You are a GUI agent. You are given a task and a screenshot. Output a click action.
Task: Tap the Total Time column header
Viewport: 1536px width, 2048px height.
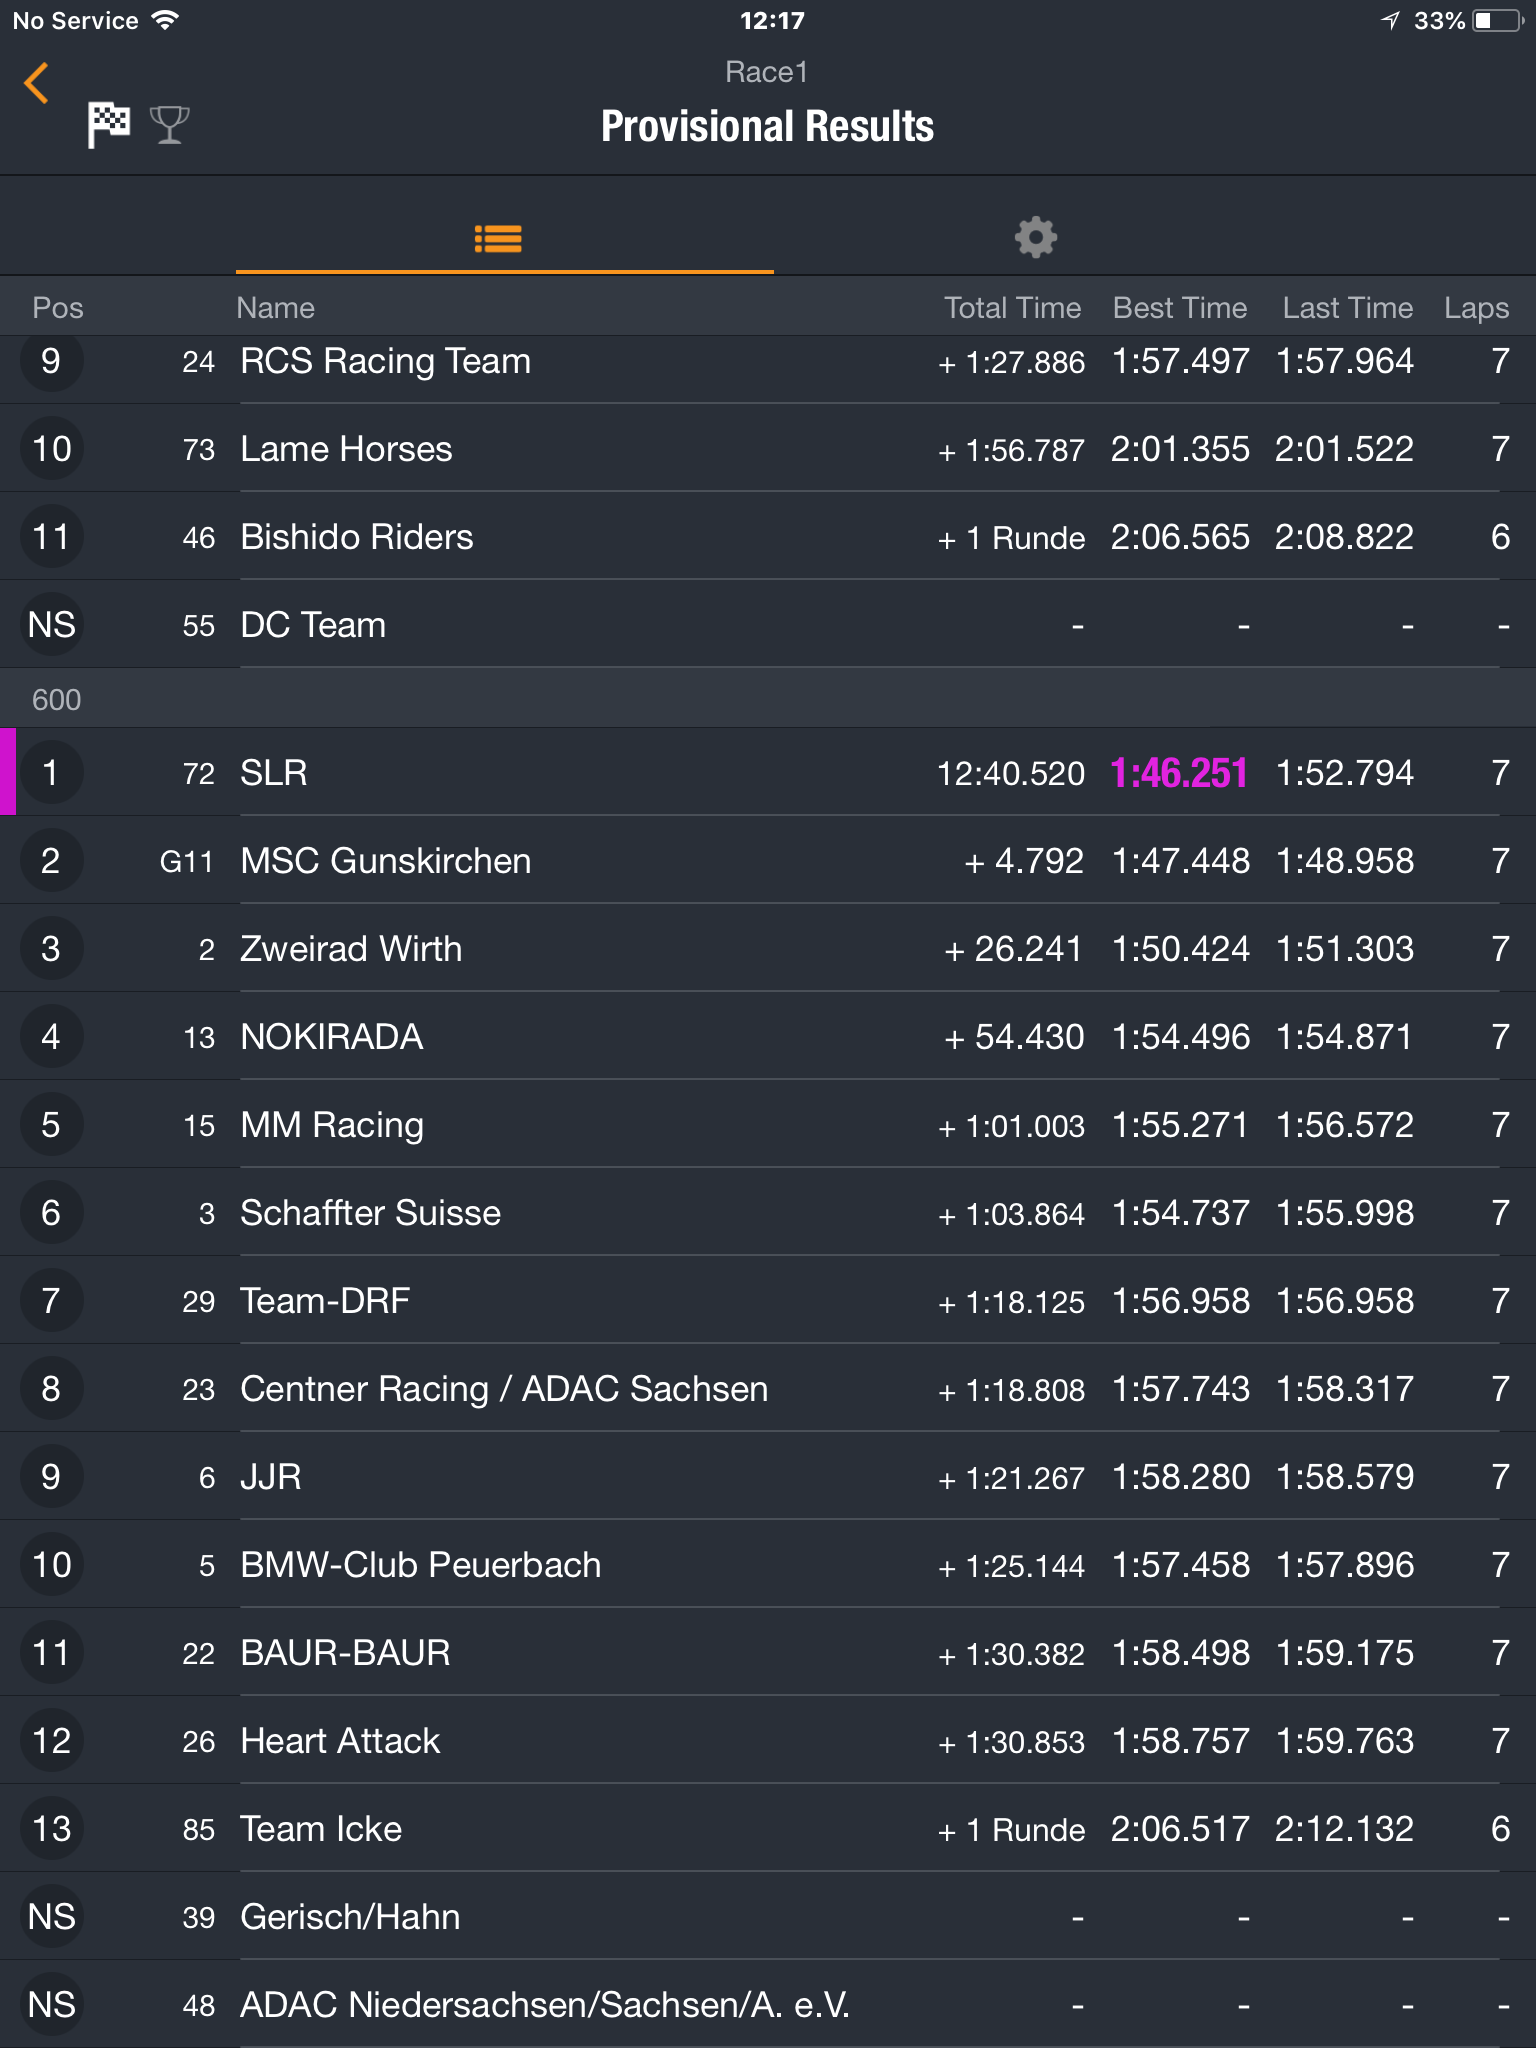(x=1012, y=308)
